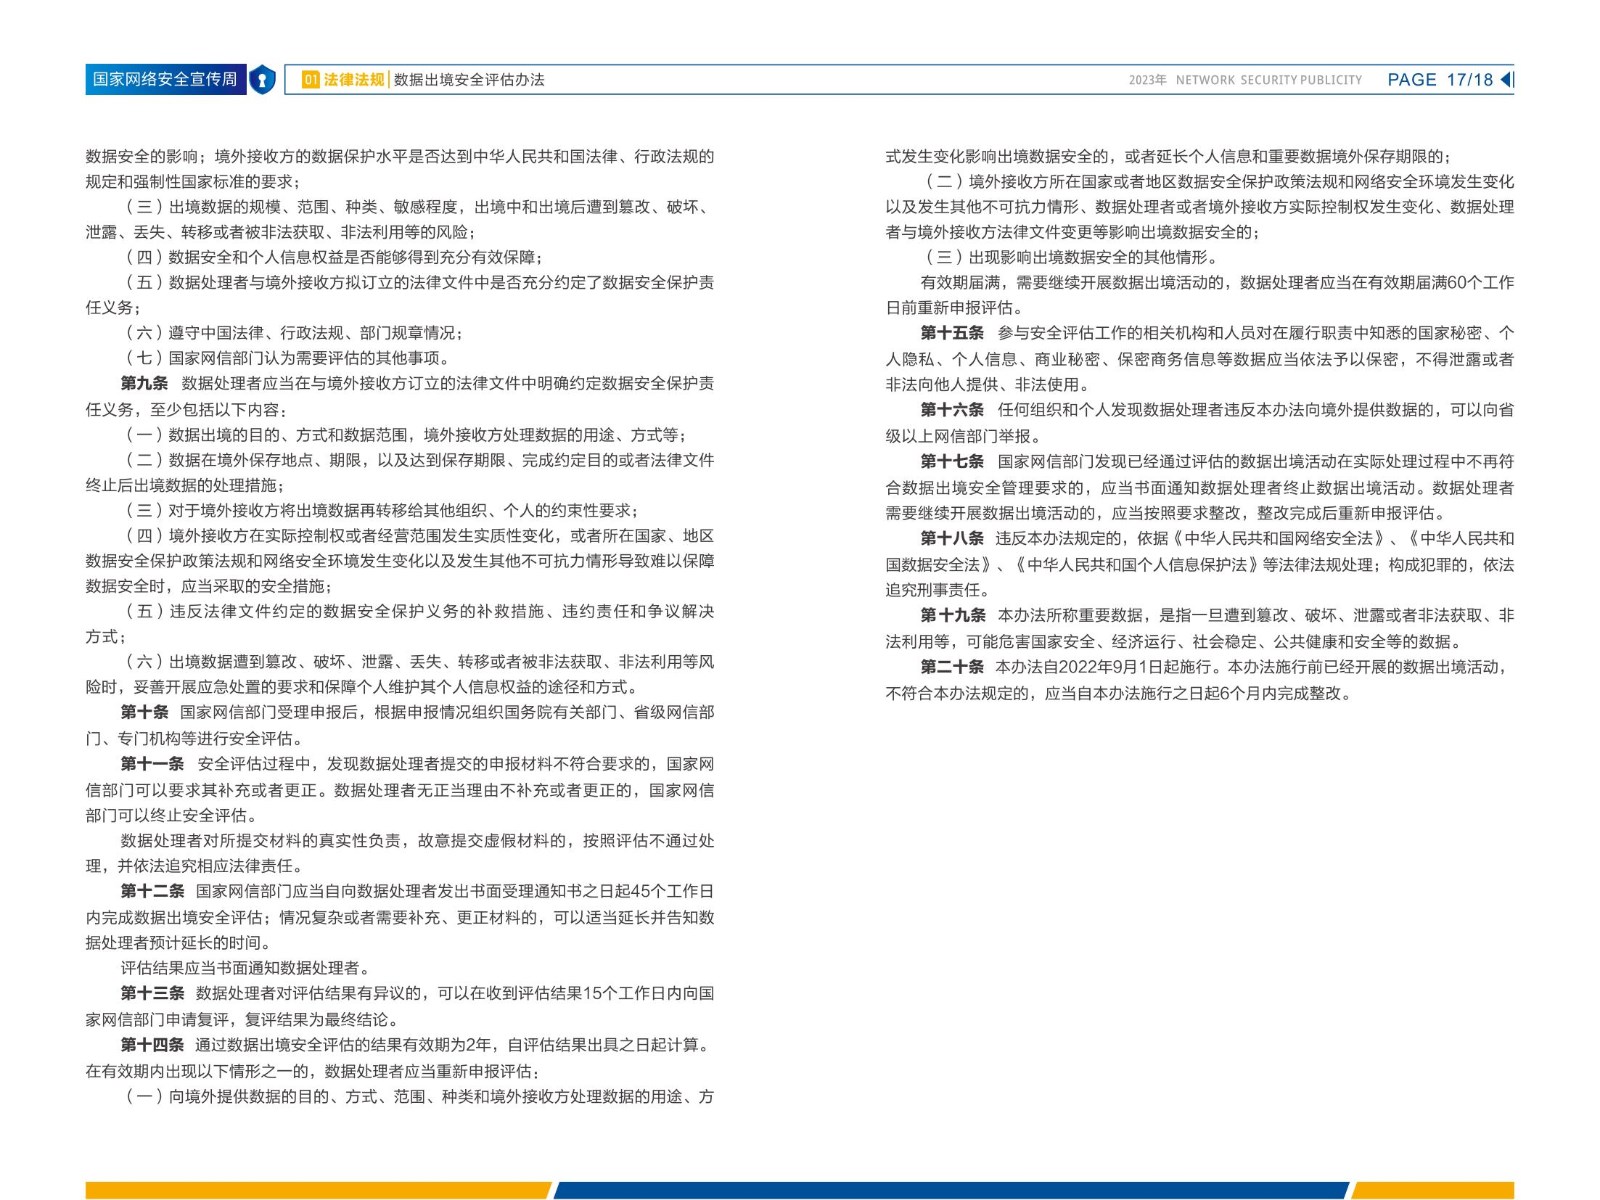Screen dimensions: 1600x1200
Task: Click the 第十一条 article heading
Action: tap(152, 764)
